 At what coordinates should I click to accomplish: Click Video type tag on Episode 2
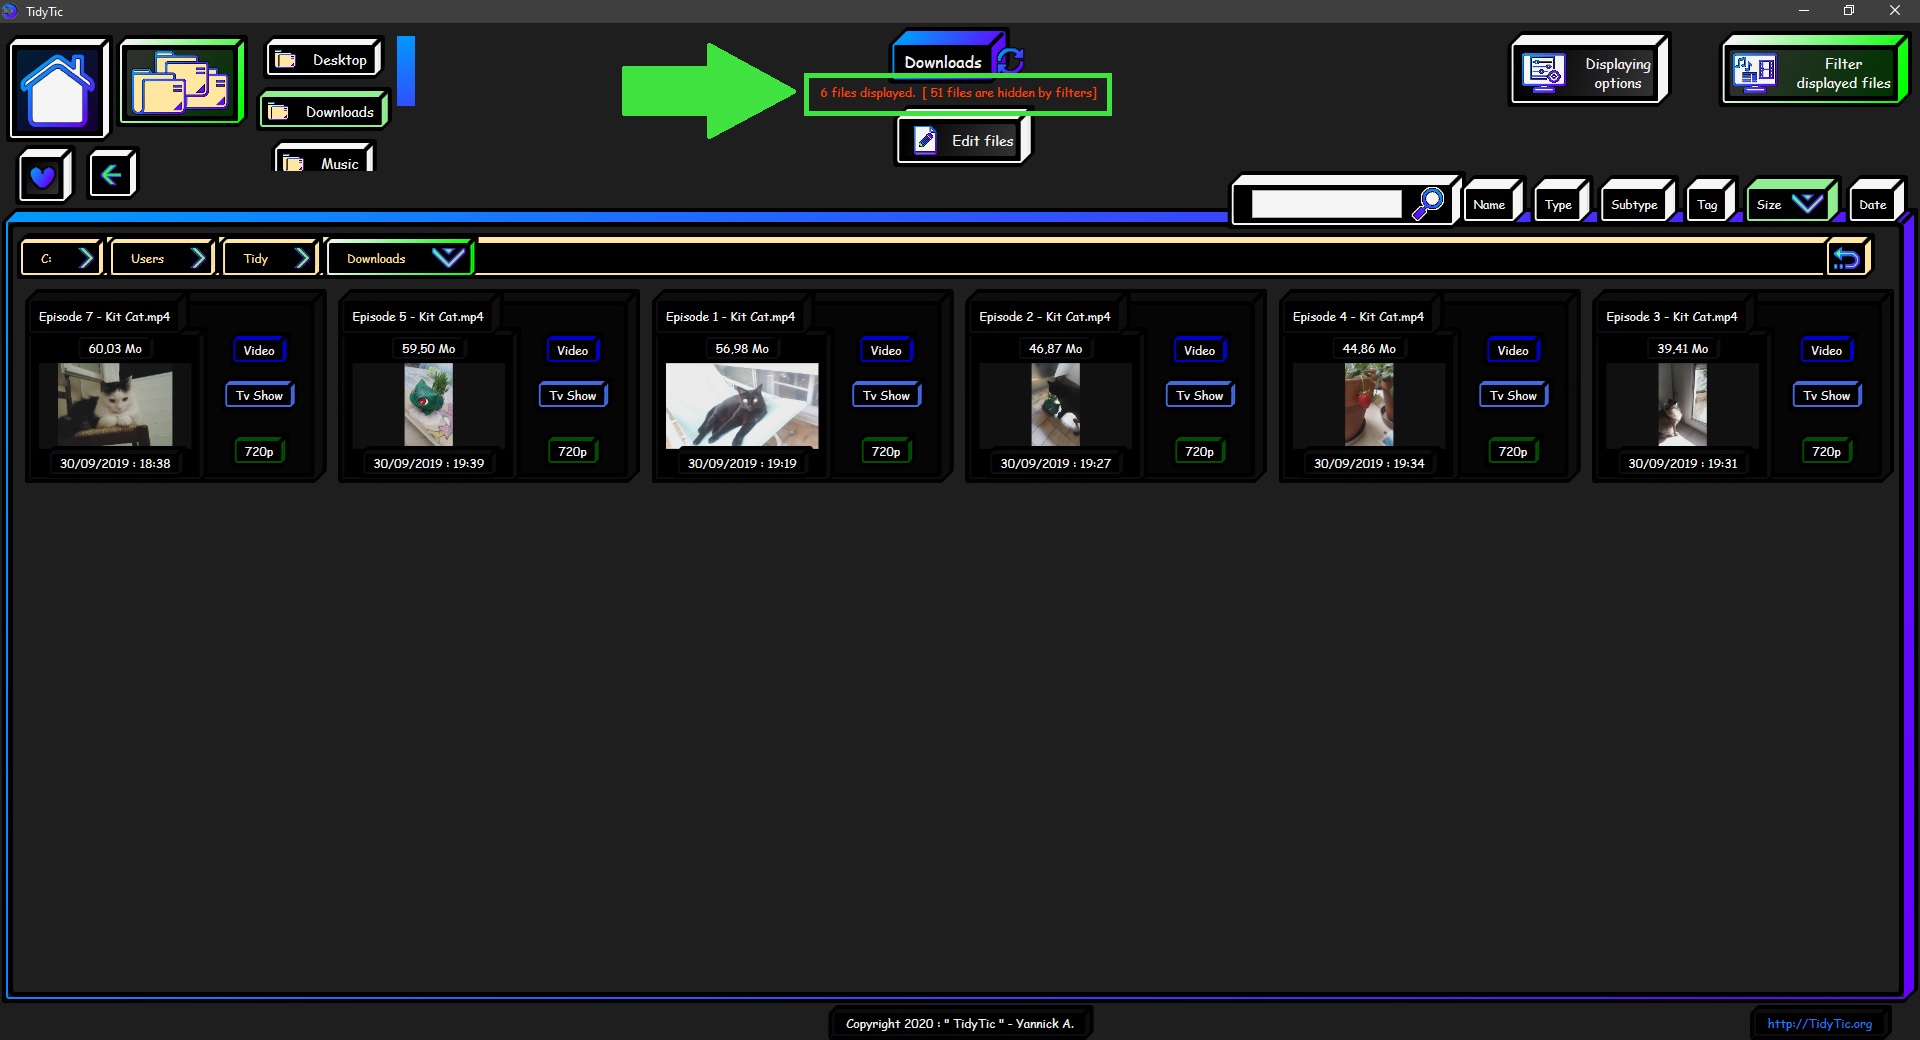[x=1199, y=350]
